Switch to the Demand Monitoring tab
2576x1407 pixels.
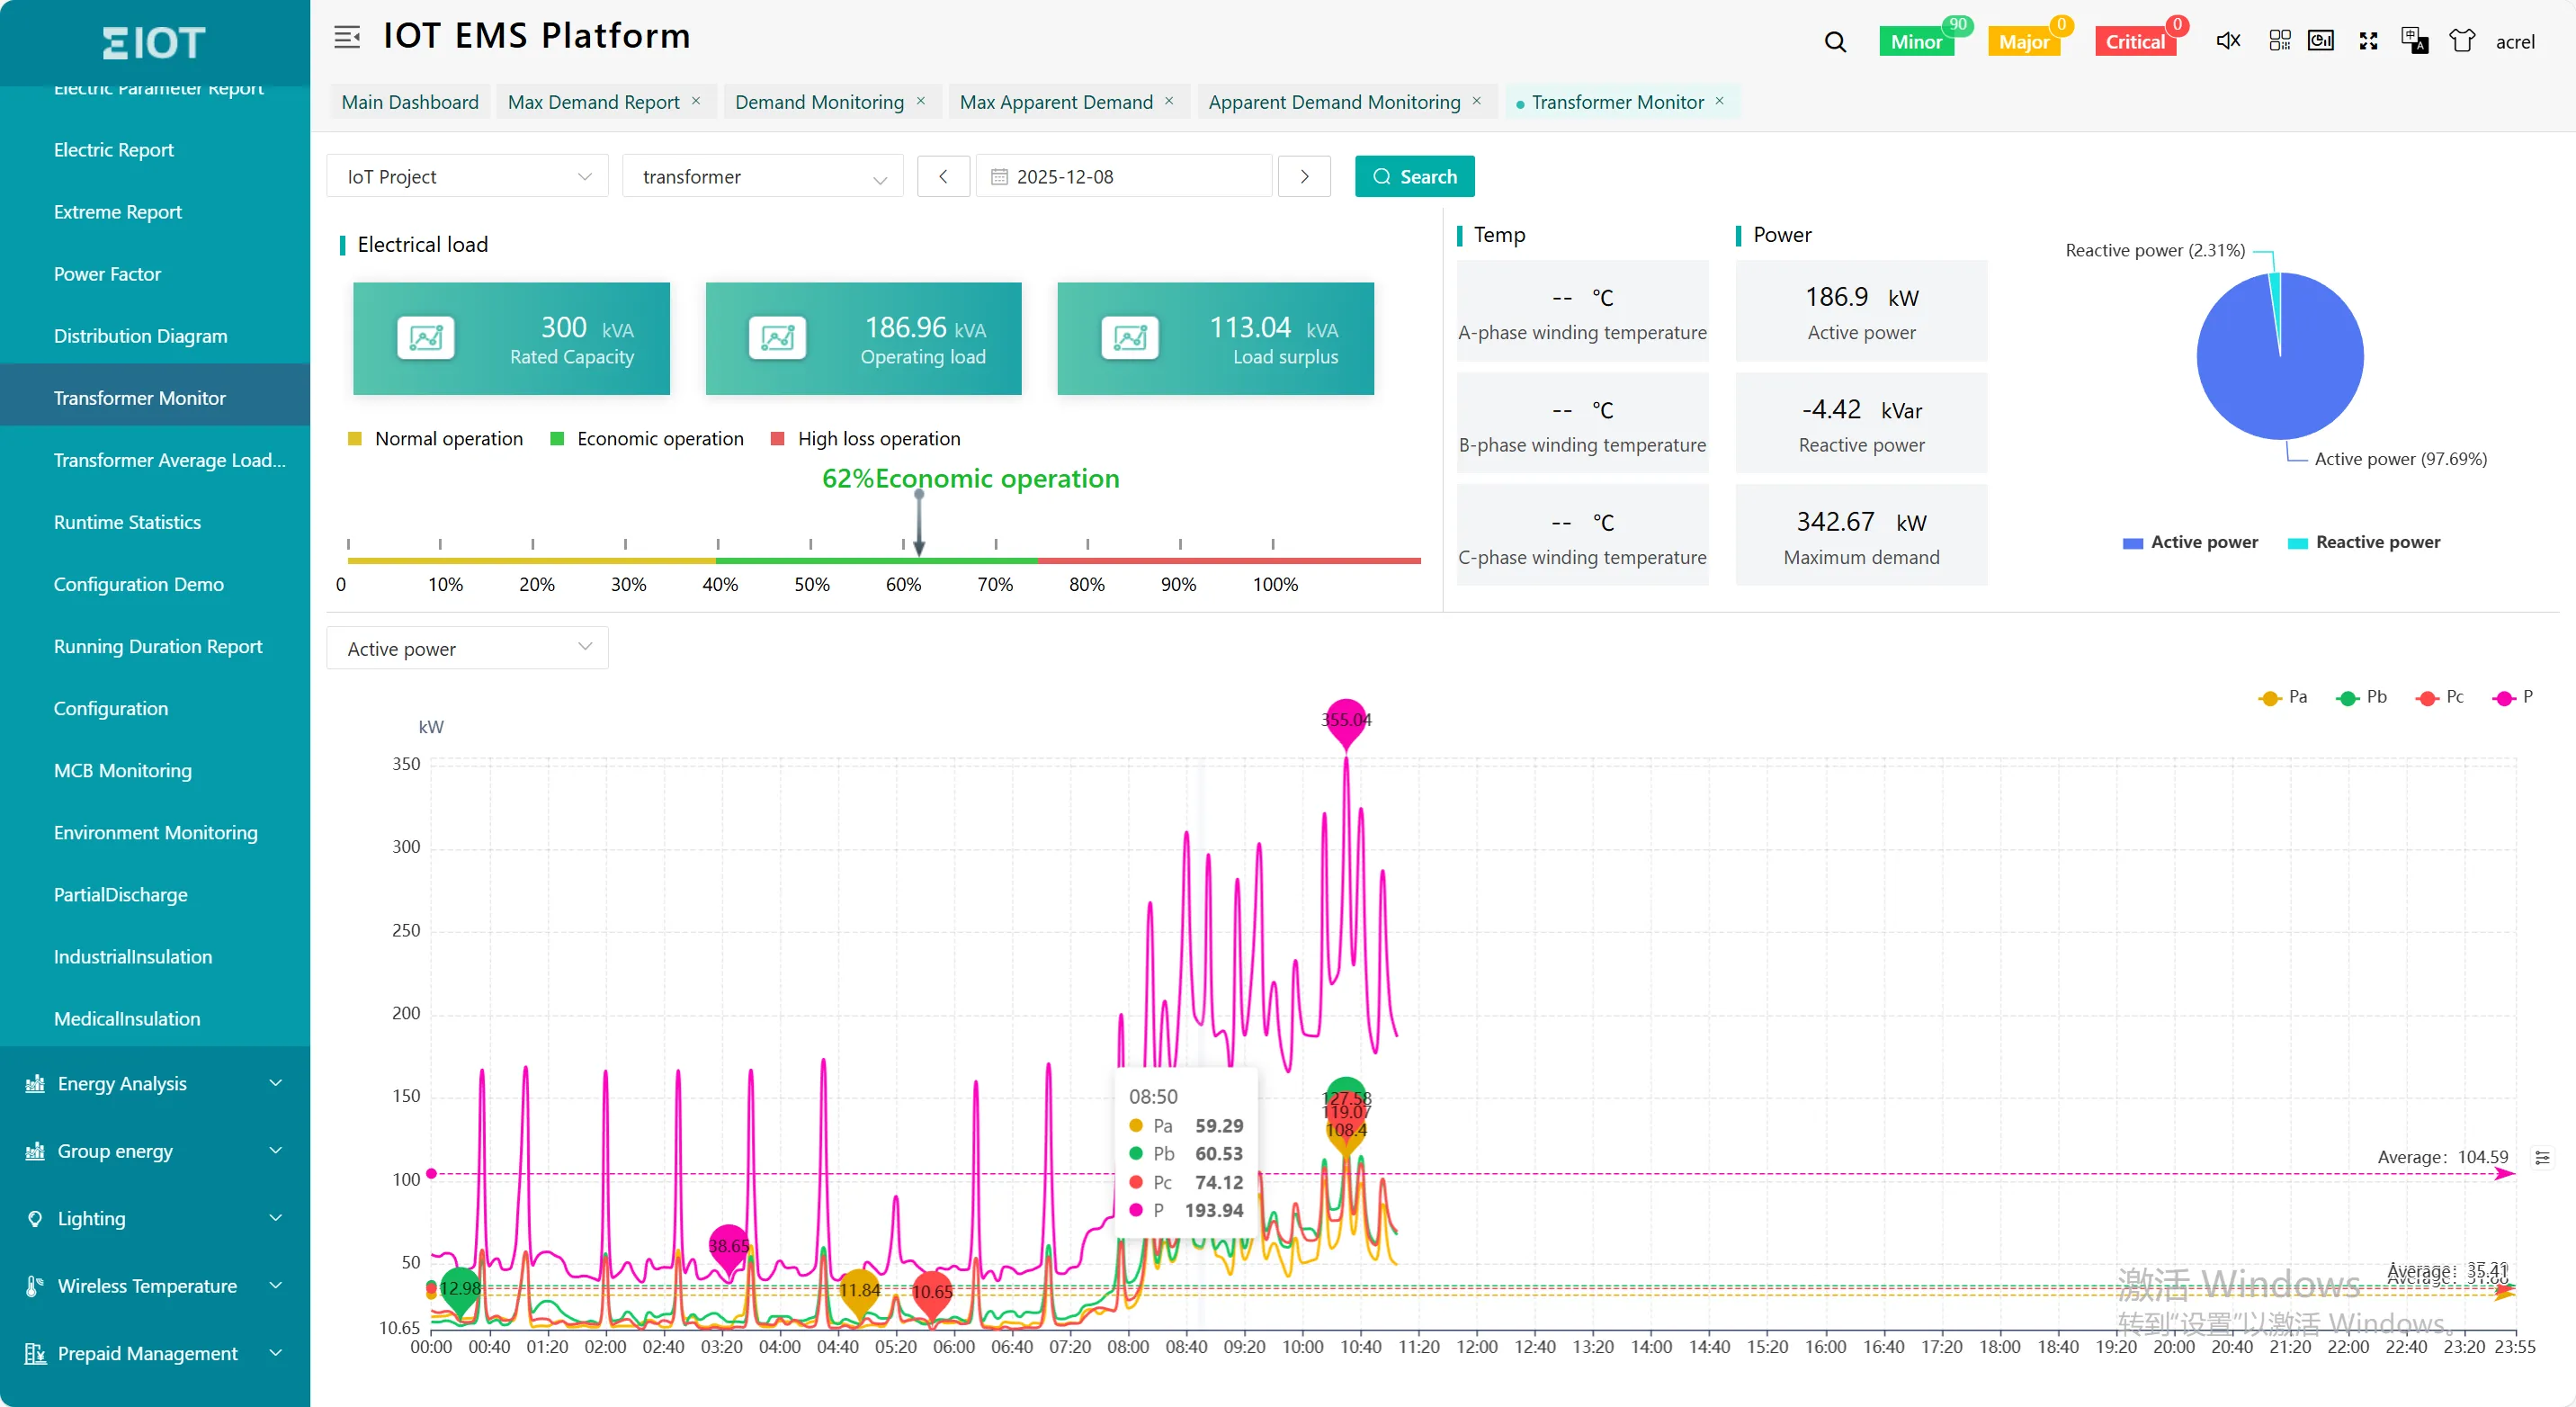(x=819, y=102)
